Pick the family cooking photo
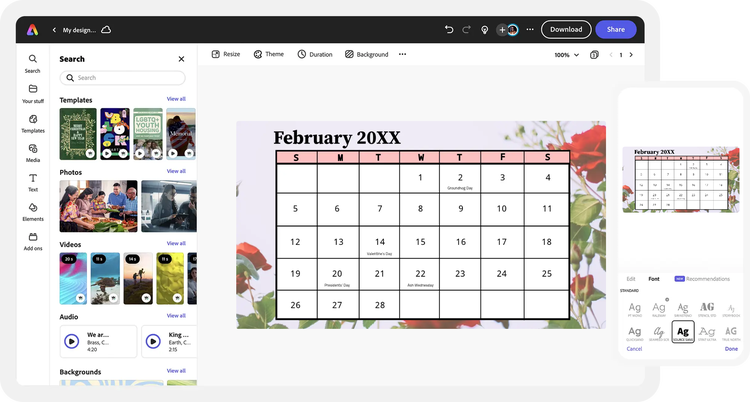The width and height of the screenshot is (750, 402). (x=98, y=206)
